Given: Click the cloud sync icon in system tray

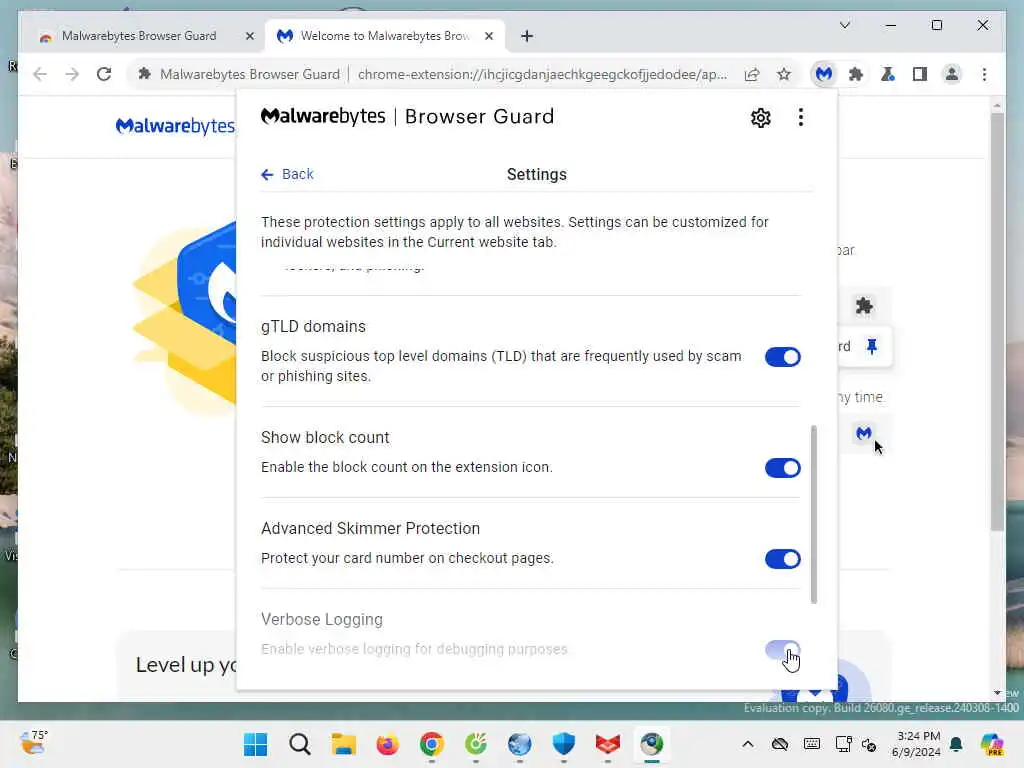Looking at the screenshot, I should coord(780,744).
